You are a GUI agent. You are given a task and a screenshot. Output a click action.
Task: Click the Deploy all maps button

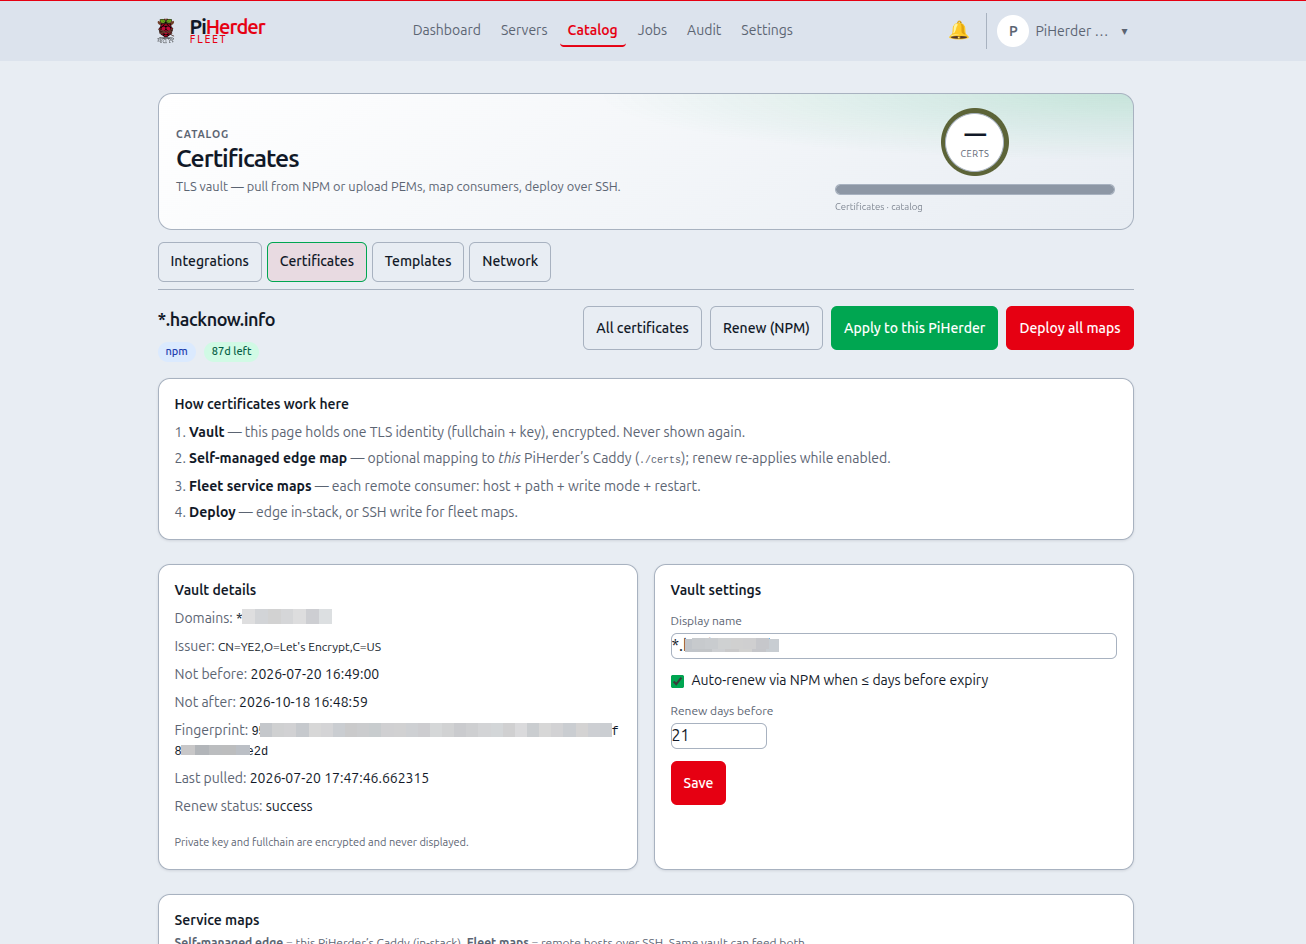pyautogui.click(x=1070, y=328)
